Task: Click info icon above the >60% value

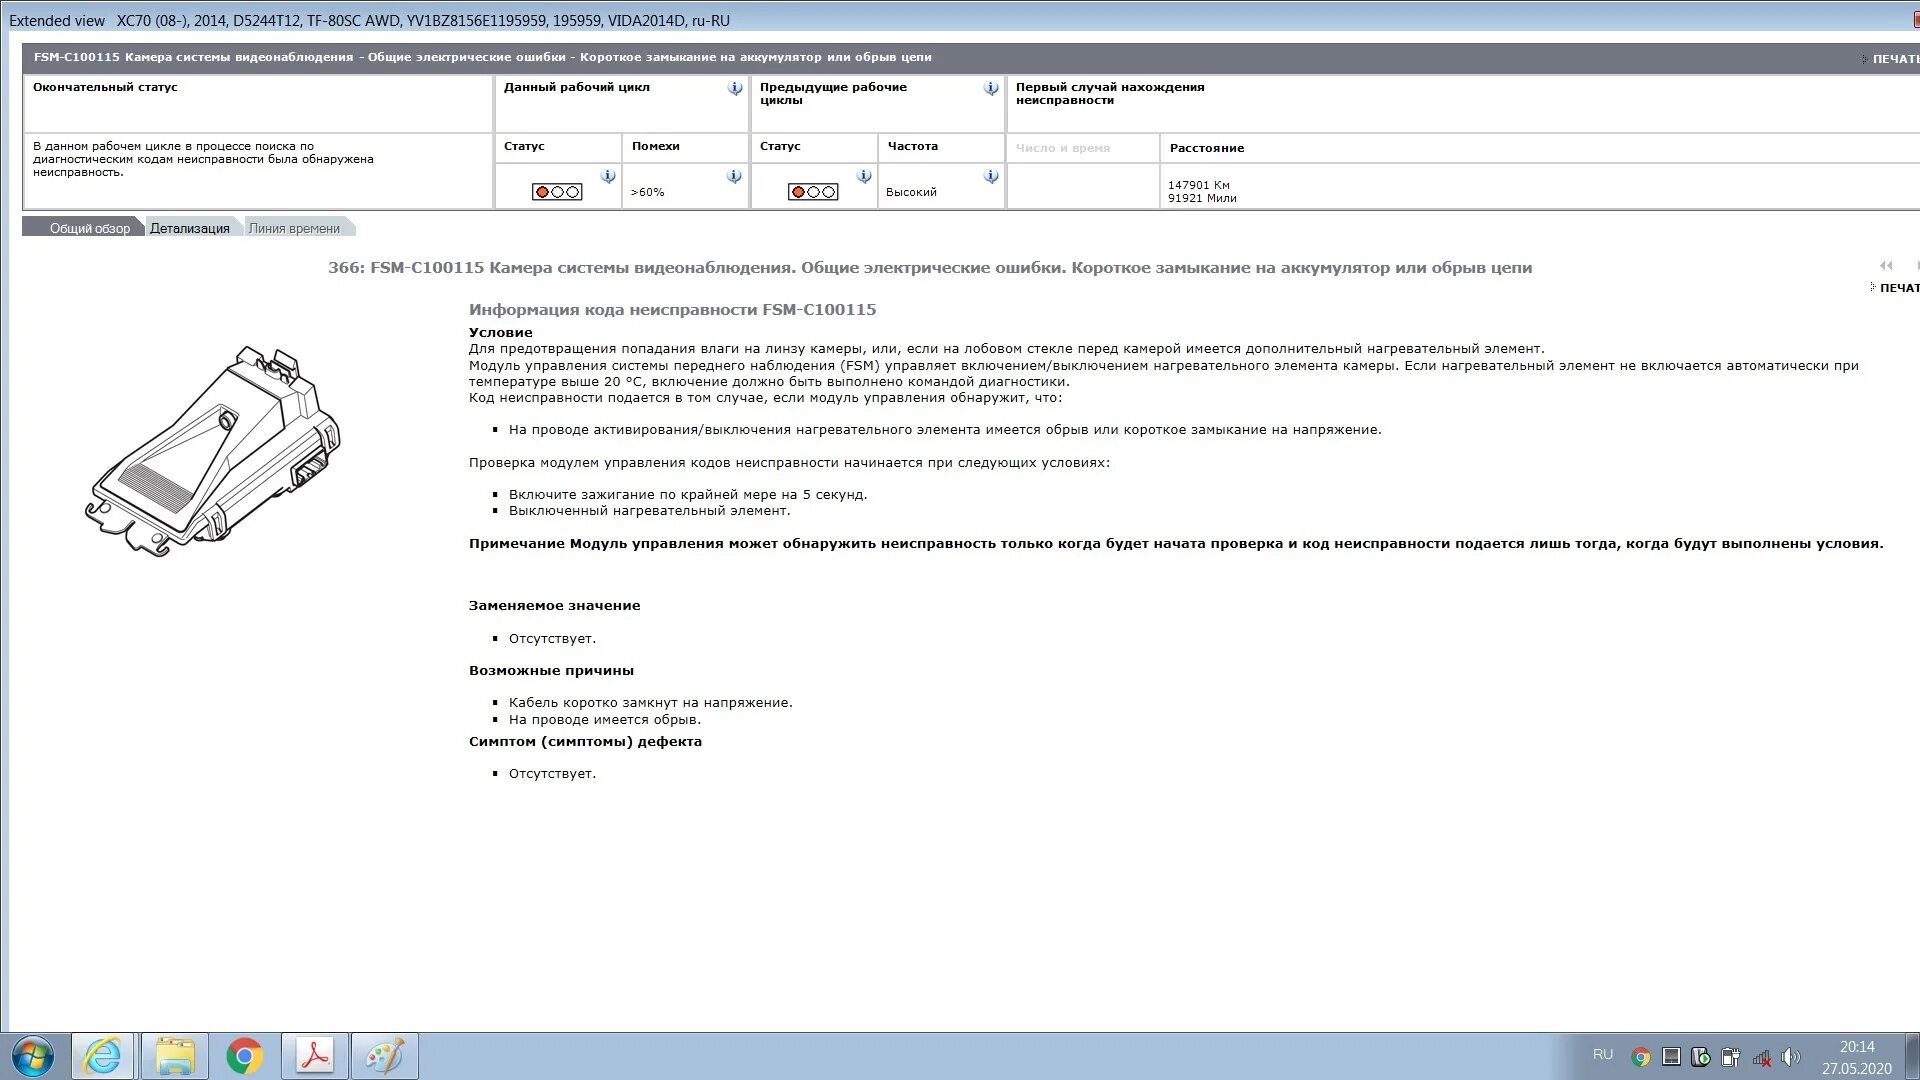Action: click(734, 176)
